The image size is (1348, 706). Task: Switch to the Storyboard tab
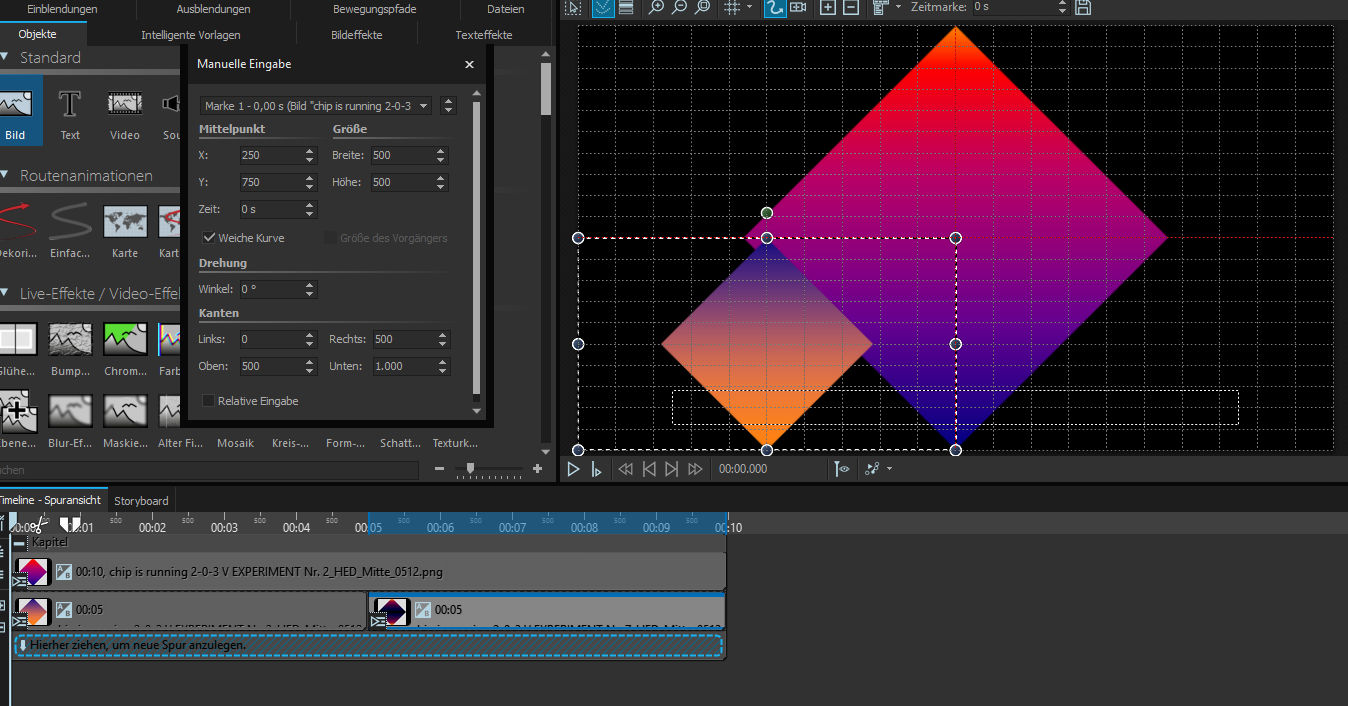[x=141, y=500]
